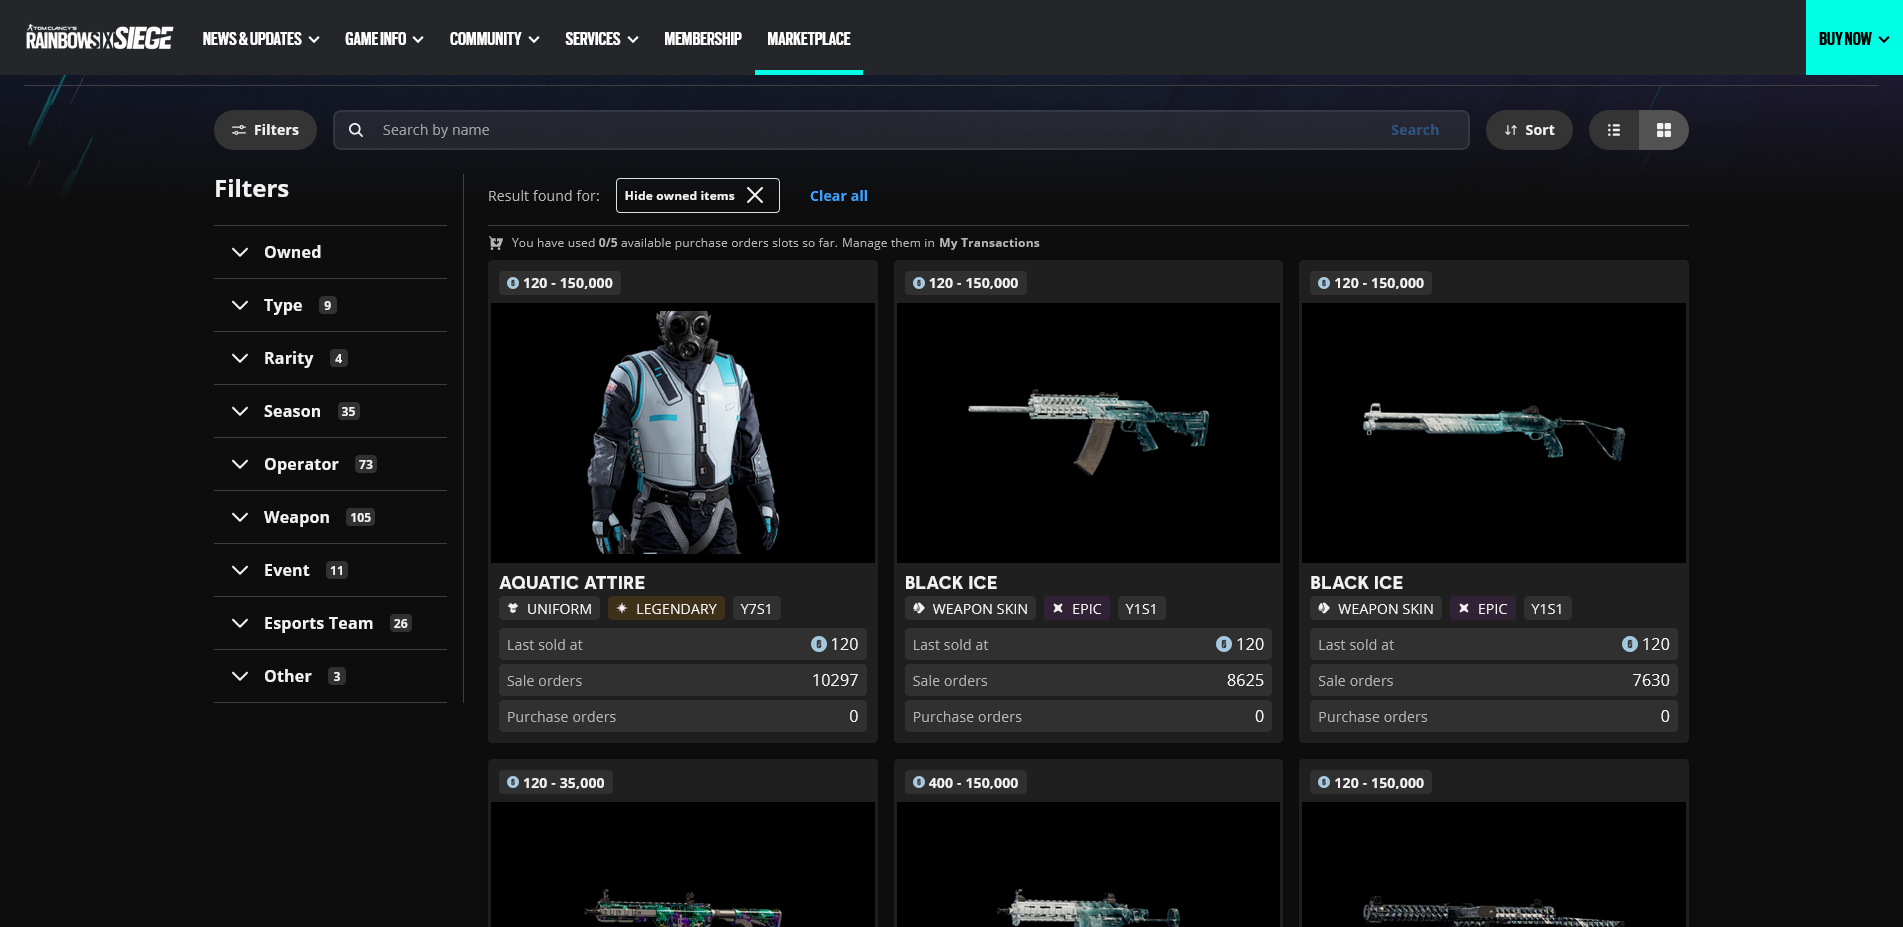Switch to grid view layout
Viewport: 1903px width, 927px height.
tap(1664, 130)
